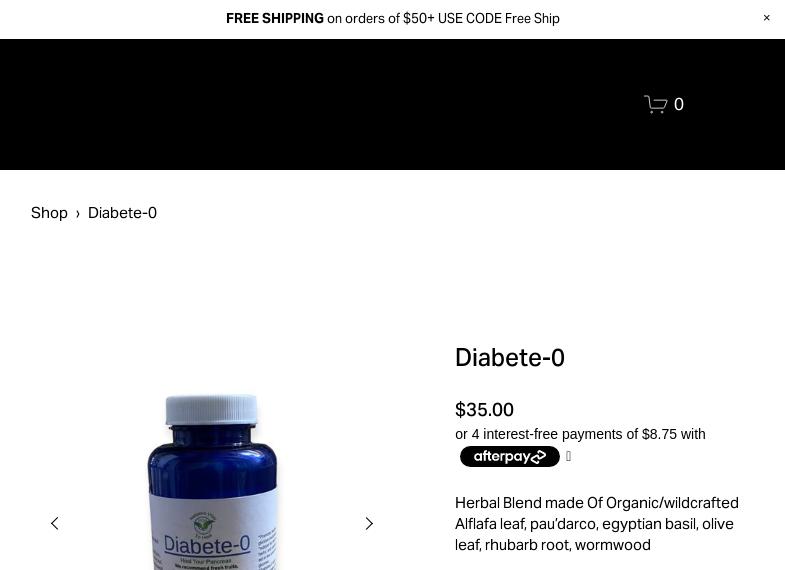Click the cart item count 0
This screenshot has height=570, width=785.
click(679, 104)
